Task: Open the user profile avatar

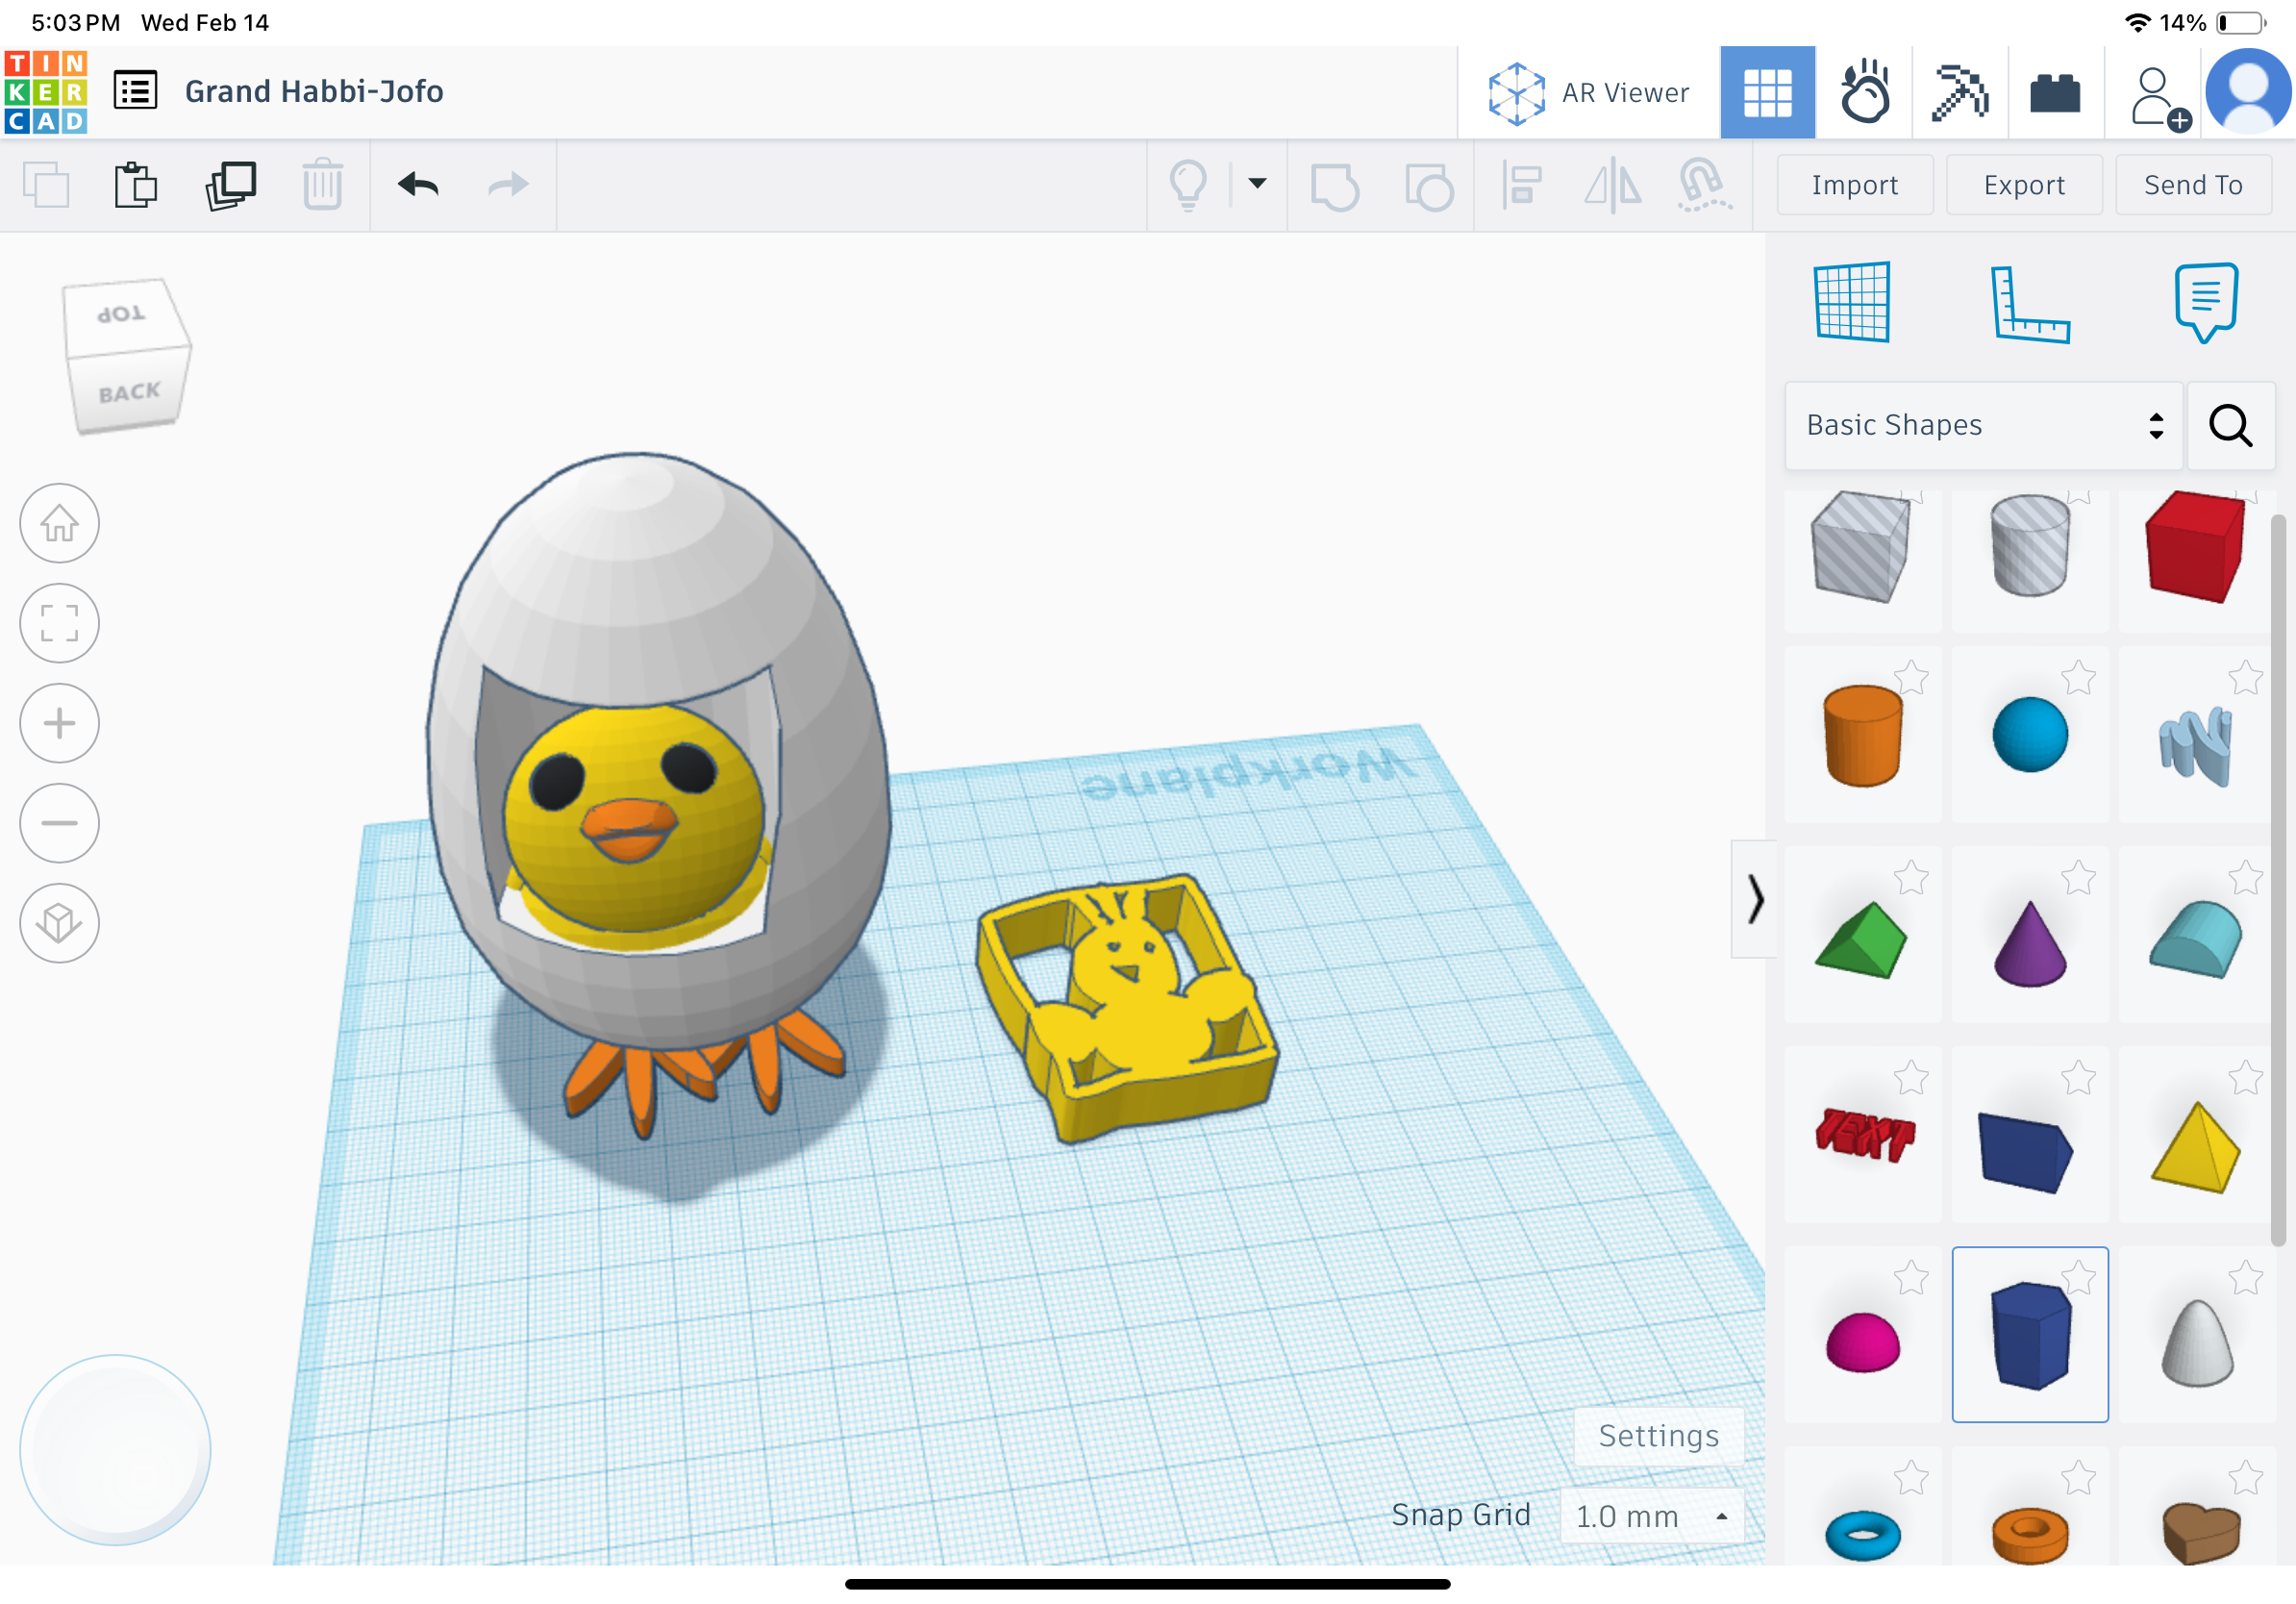Action: point(2248,92)
